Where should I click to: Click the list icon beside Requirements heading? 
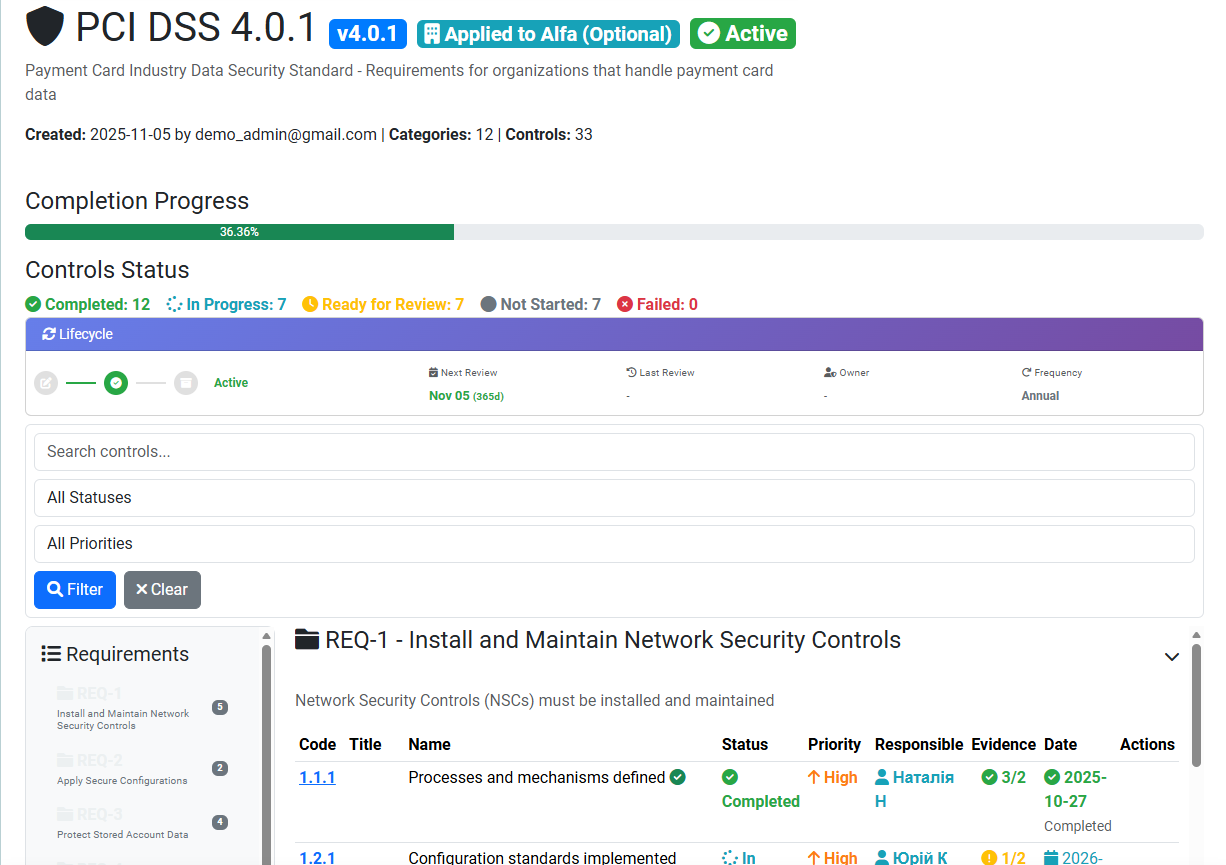(51, 654)
